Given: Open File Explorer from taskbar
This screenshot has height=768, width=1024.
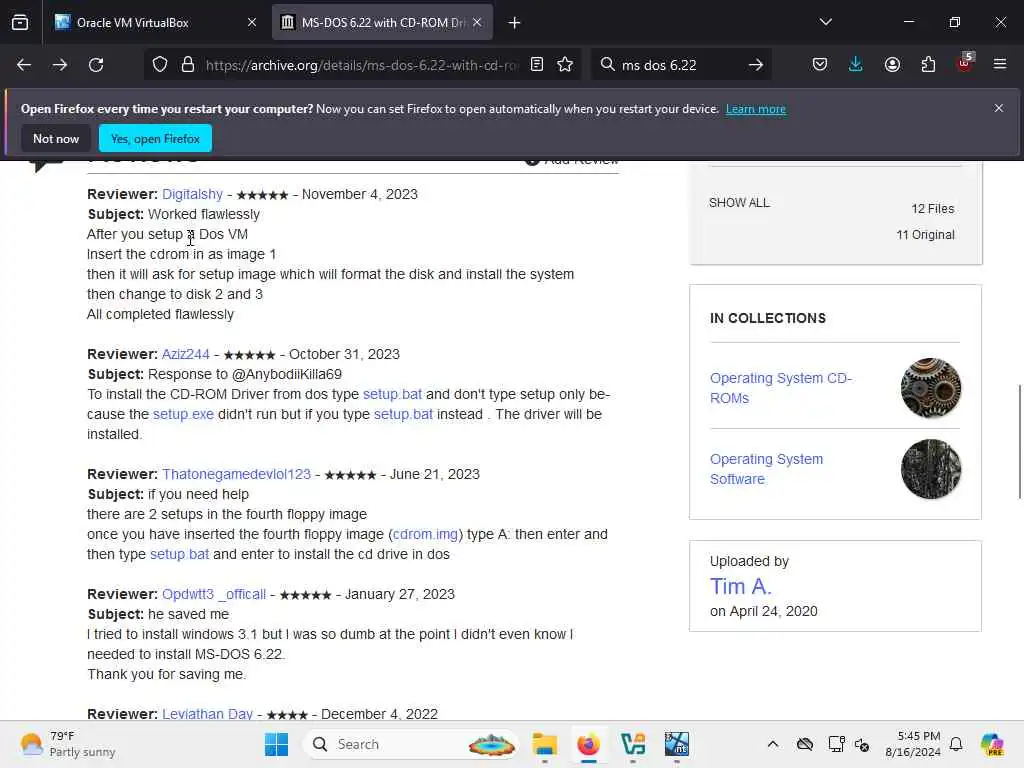Looking at the screenshot, I should 544,744.
